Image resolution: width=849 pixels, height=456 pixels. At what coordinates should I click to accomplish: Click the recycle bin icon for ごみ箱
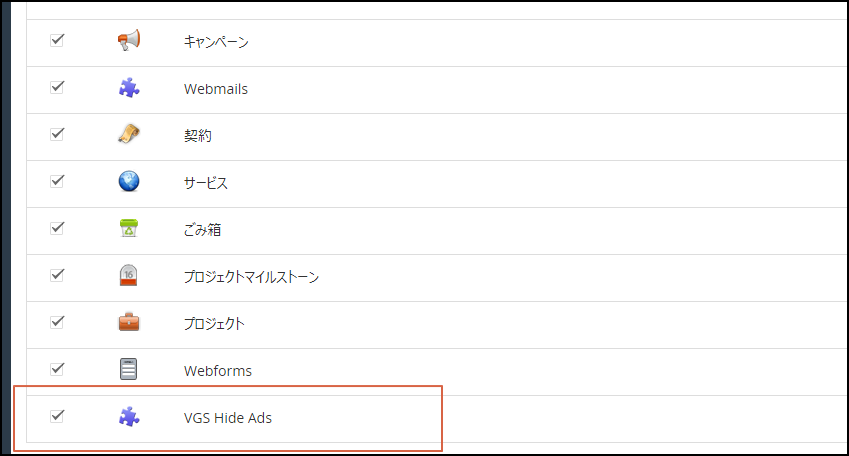click(x=128, y=229)
